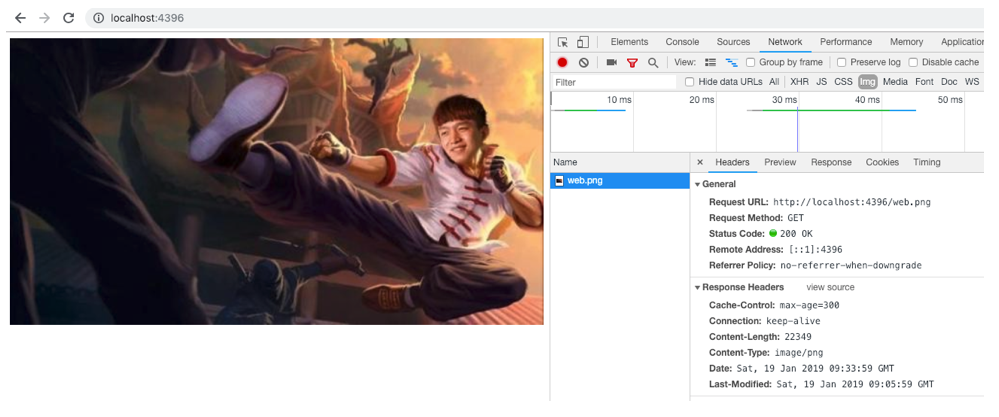Open the Elements panel tab
Screen dimensions: 999x417
click(x=629, y=42)
